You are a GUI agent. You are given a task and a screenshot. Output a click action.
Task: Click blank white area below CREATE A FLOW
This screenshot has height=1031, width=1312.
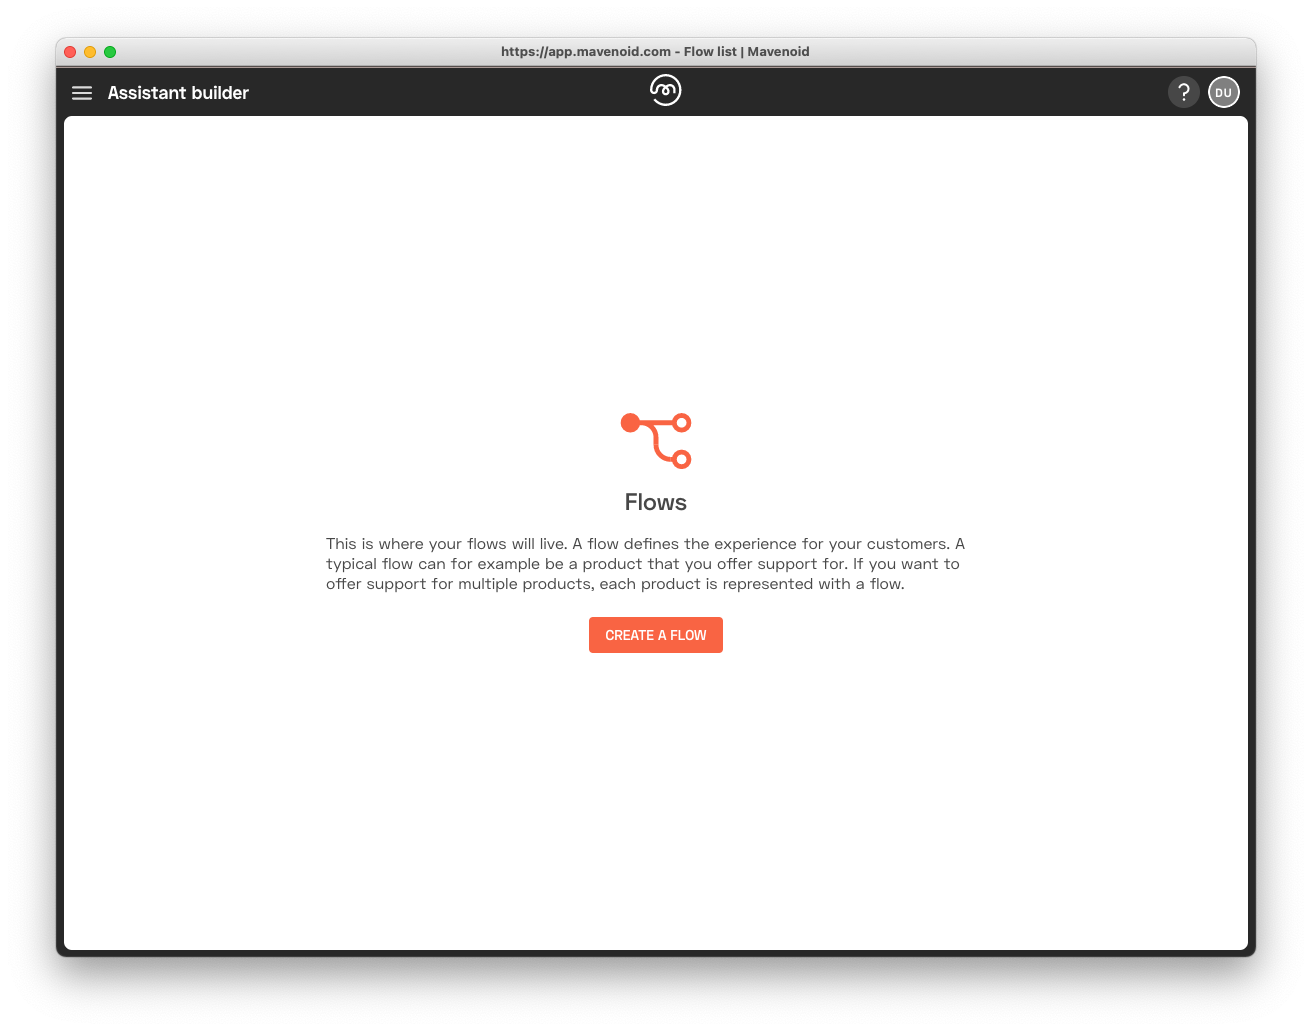(656, 800)
